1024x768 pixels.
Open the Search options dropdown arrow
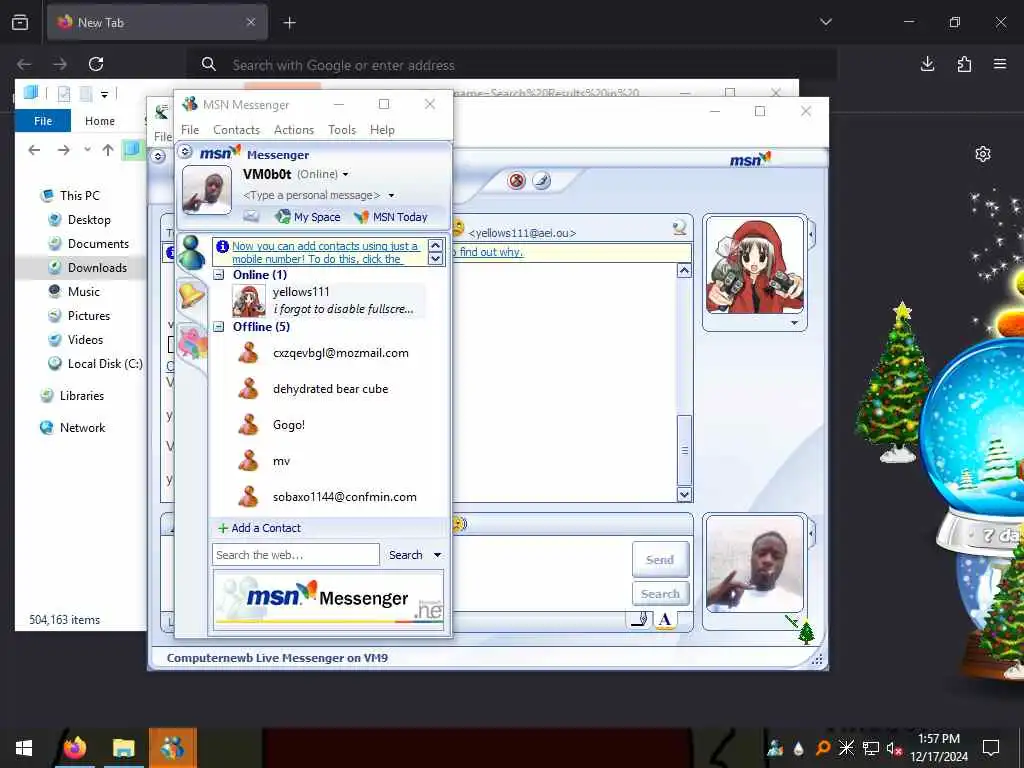point(438,555)
